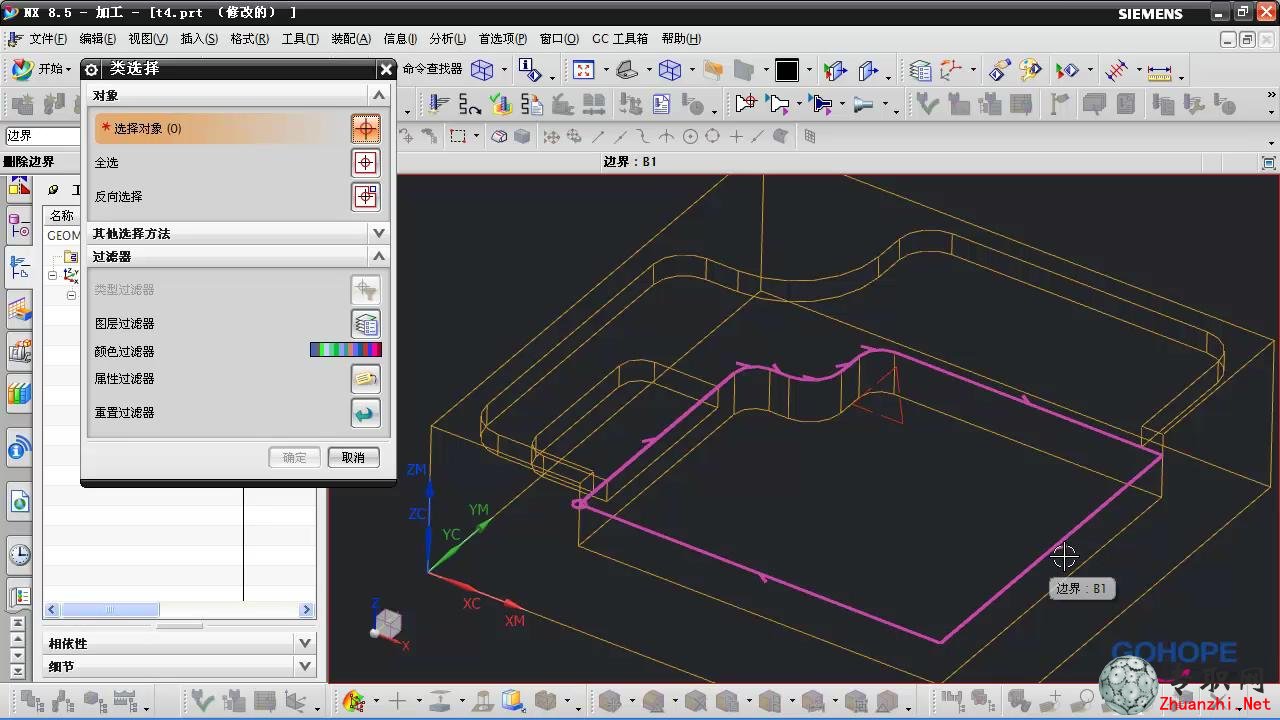Open the rectangle selection mode dropdown arrow
The width and height of the screenshot is (1280, 720).
(x=476, y=137)
